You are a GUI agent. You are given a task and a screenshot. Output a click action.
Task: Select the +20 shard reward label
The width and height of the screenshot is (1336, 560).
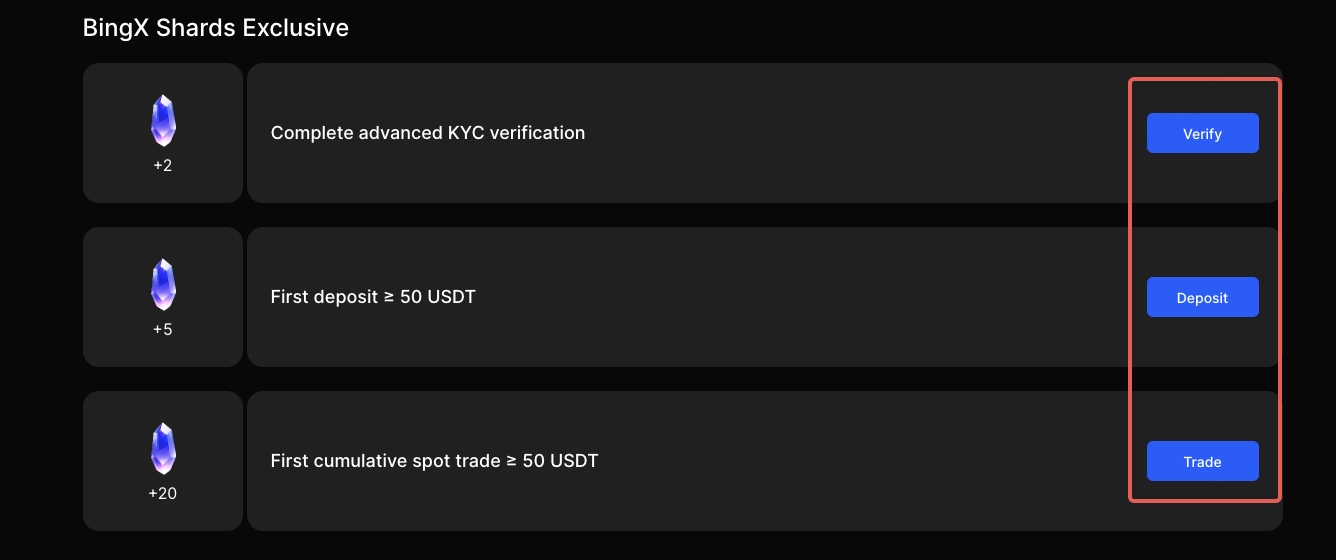pos(163,493)
